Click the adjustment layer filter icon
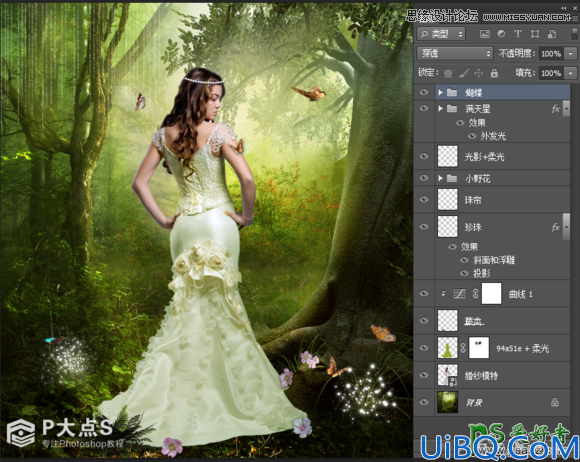This screenshot has height=462, width=580. click(x=501, y=34)
